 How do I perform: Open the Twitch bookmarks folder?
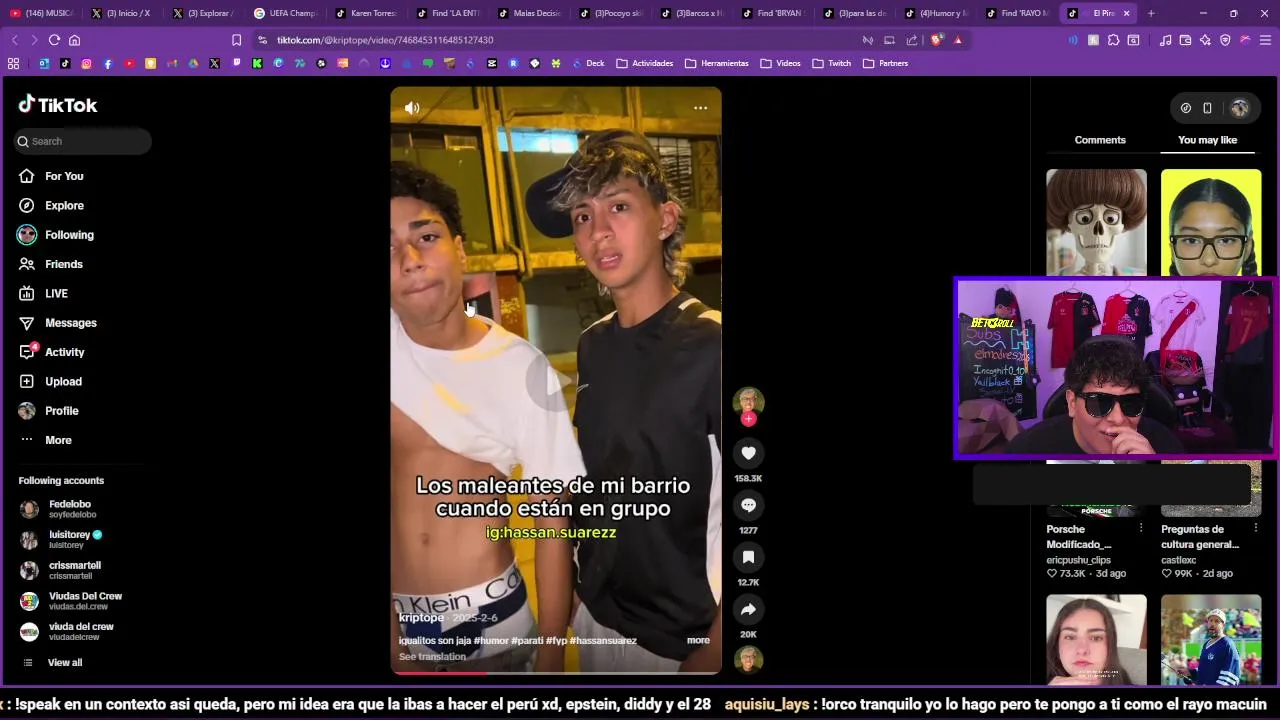pos(832,63)
